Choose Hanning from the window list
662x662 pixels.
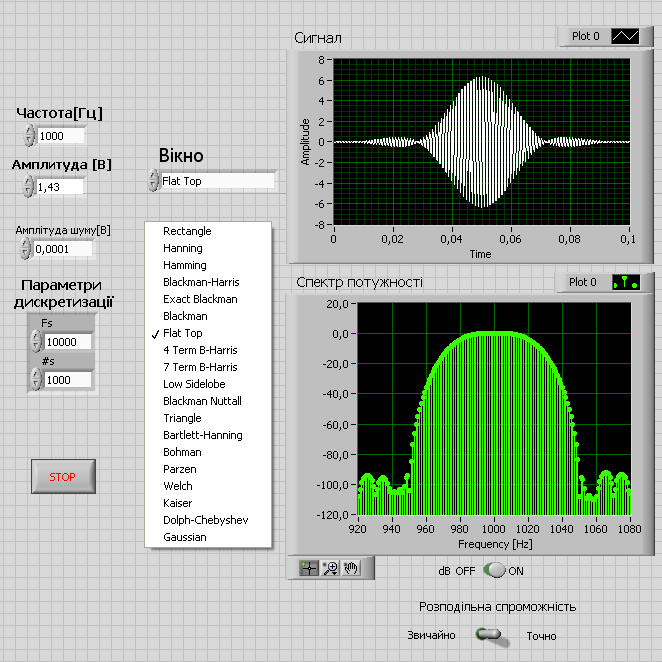coord(183,248)
